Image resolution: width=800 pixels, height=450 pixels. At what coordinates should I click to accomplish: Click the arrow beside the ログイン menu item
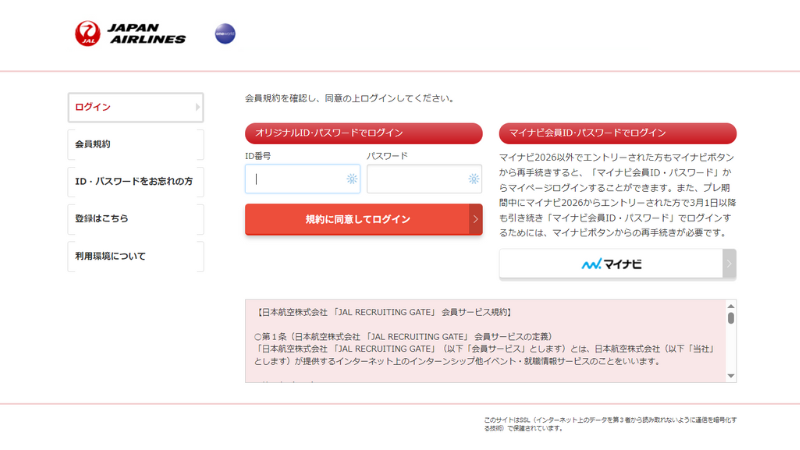pos(197,107)
